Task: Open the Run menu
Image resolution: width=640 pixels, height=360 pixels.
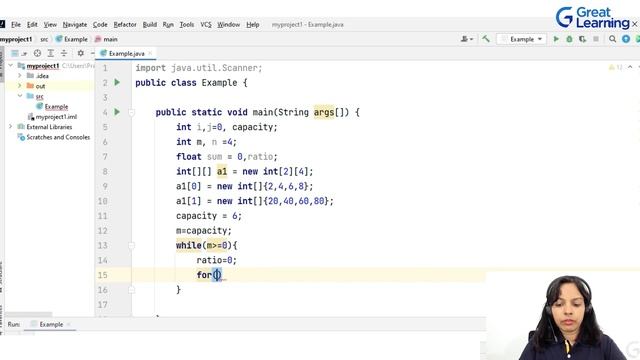Action: point(168,24)
